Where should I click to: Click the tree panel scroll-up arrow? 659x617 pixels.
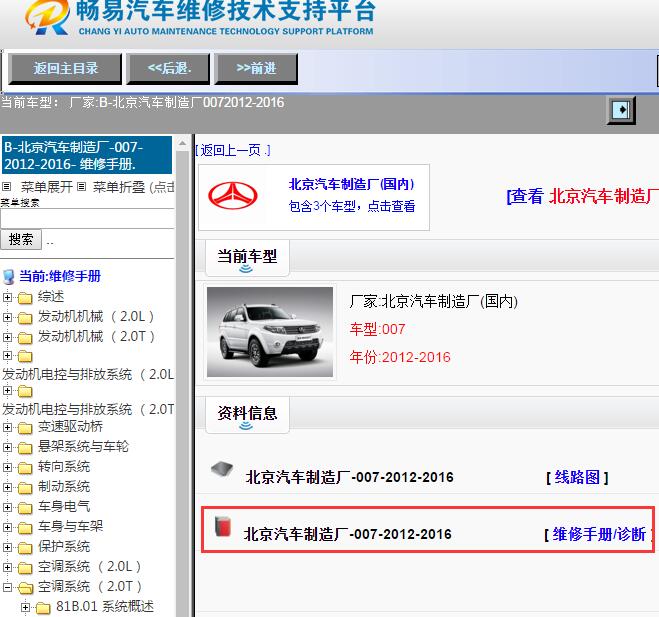tap(182, 144)
